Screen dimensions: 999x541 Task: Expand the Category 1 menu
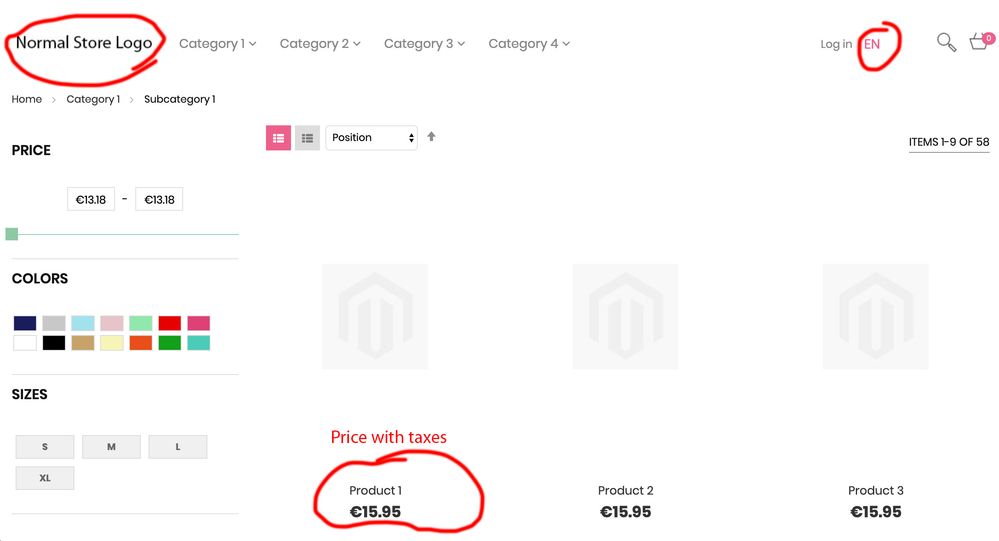(217, 44)
